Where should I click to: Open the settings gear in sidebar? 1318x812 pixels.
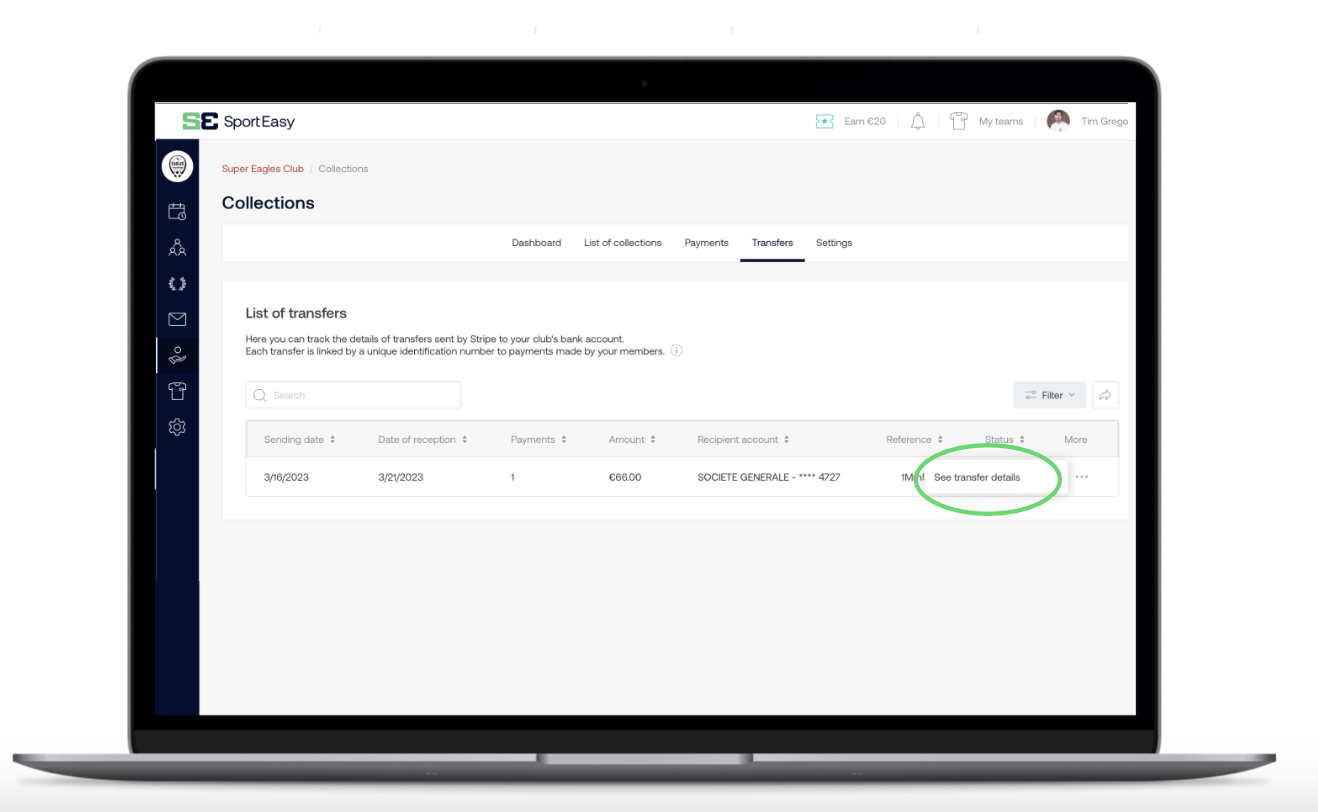point(177,427)
